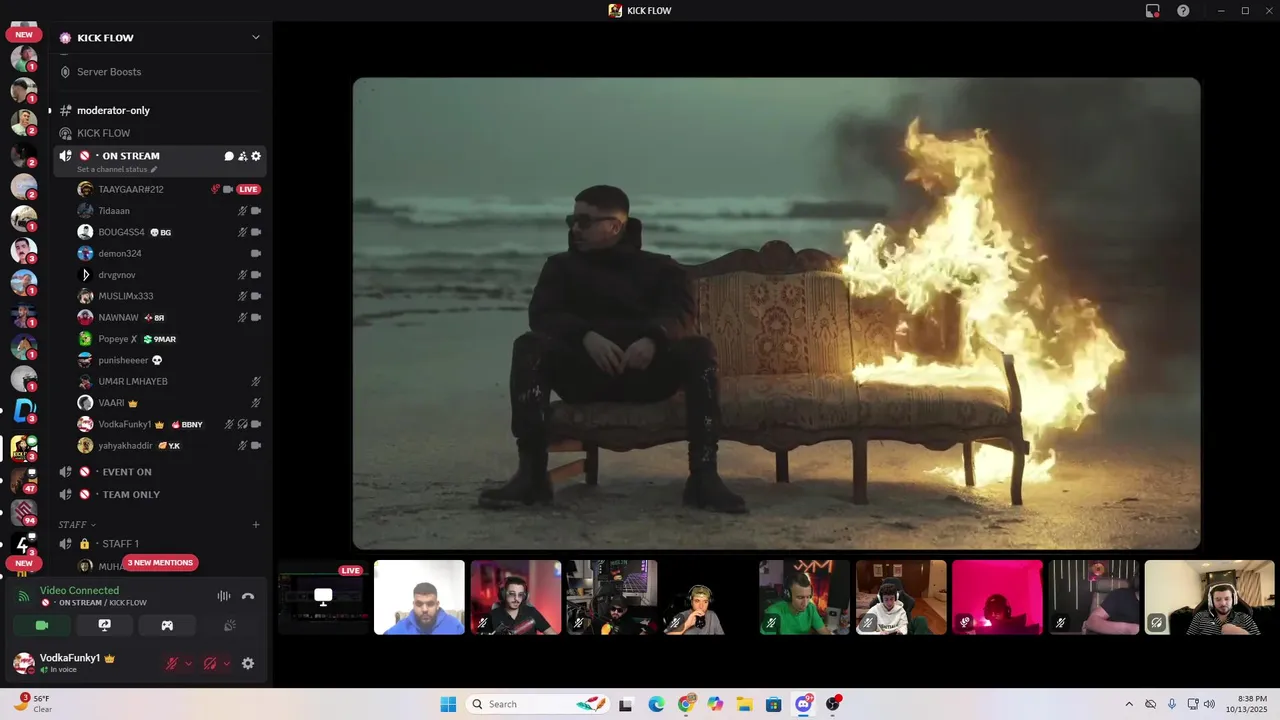Open Microsoft Store from taskbar

point(773,704)
